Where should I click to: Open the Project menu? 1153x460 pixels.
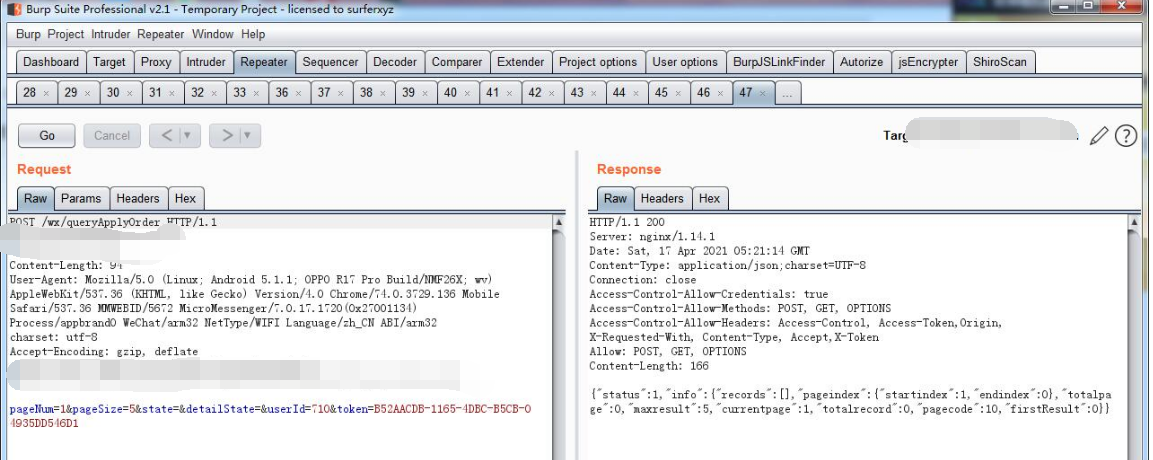(x=66, y=35)
